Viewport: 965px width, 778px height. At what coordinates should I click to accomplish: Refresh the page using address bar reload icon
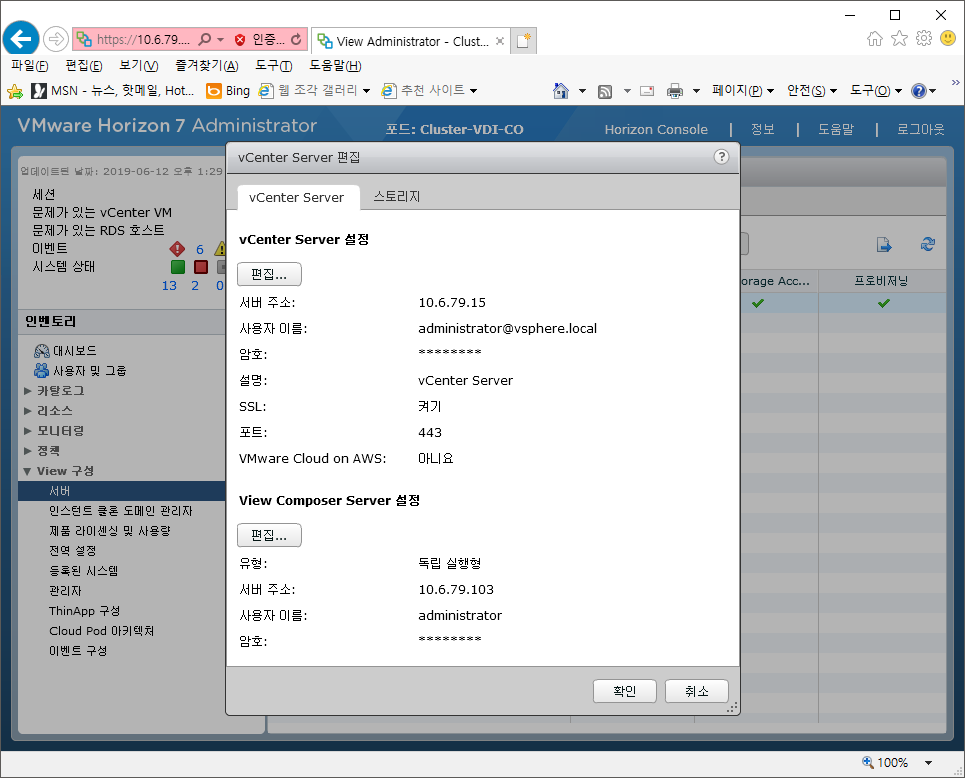tap(296, 39)
